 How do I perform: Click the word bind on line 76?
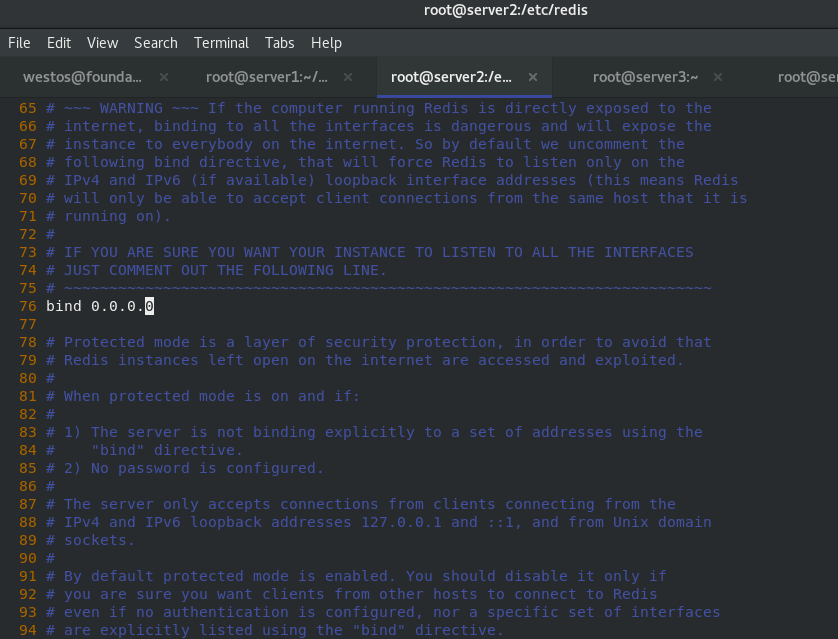click(64, 306)
